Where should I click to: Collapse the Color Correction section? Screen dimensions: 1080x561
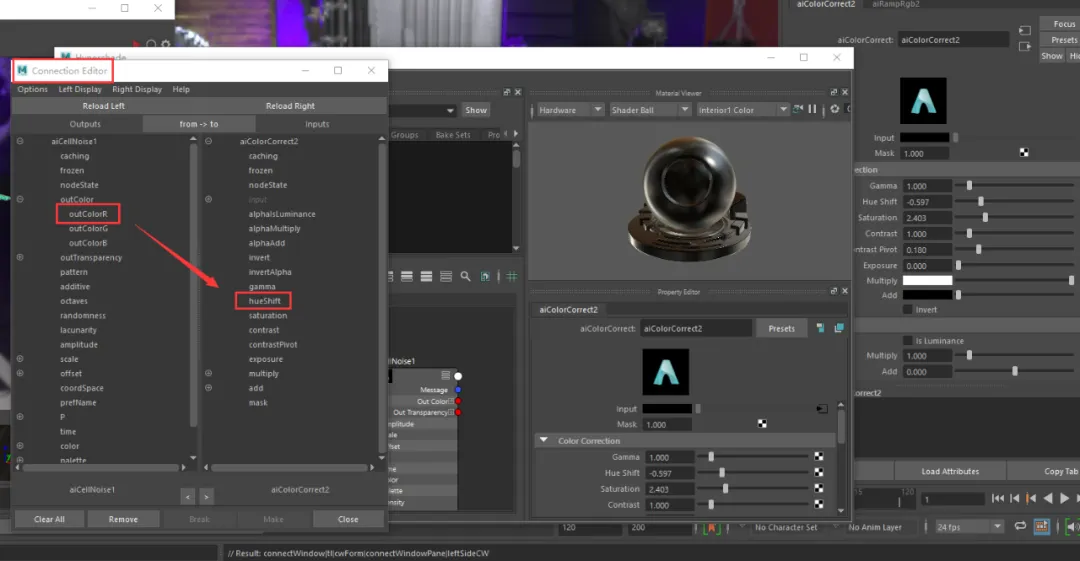544,440
